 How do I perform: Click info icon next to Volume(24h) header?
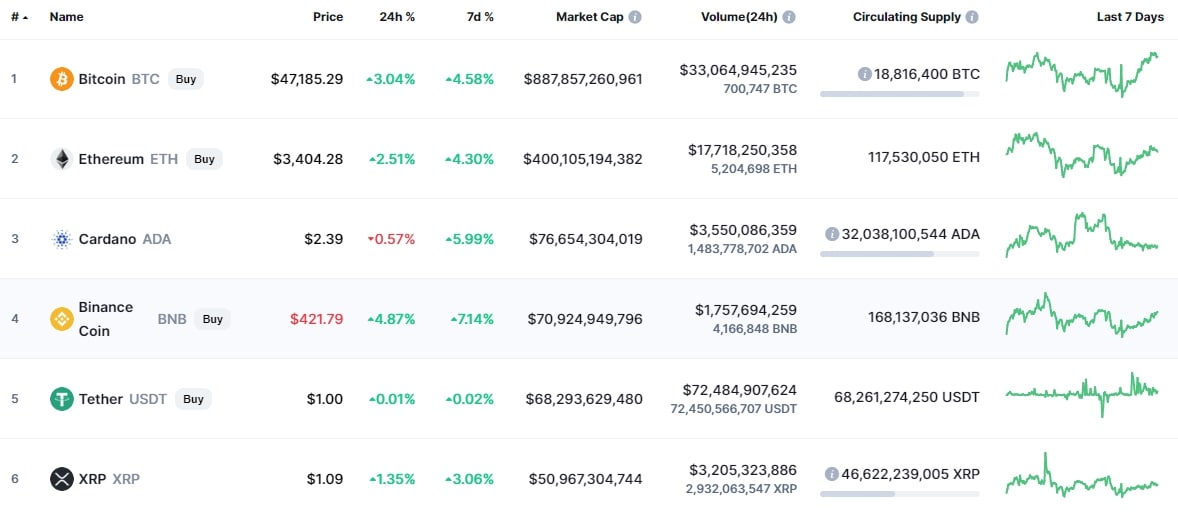pos(790,17)
